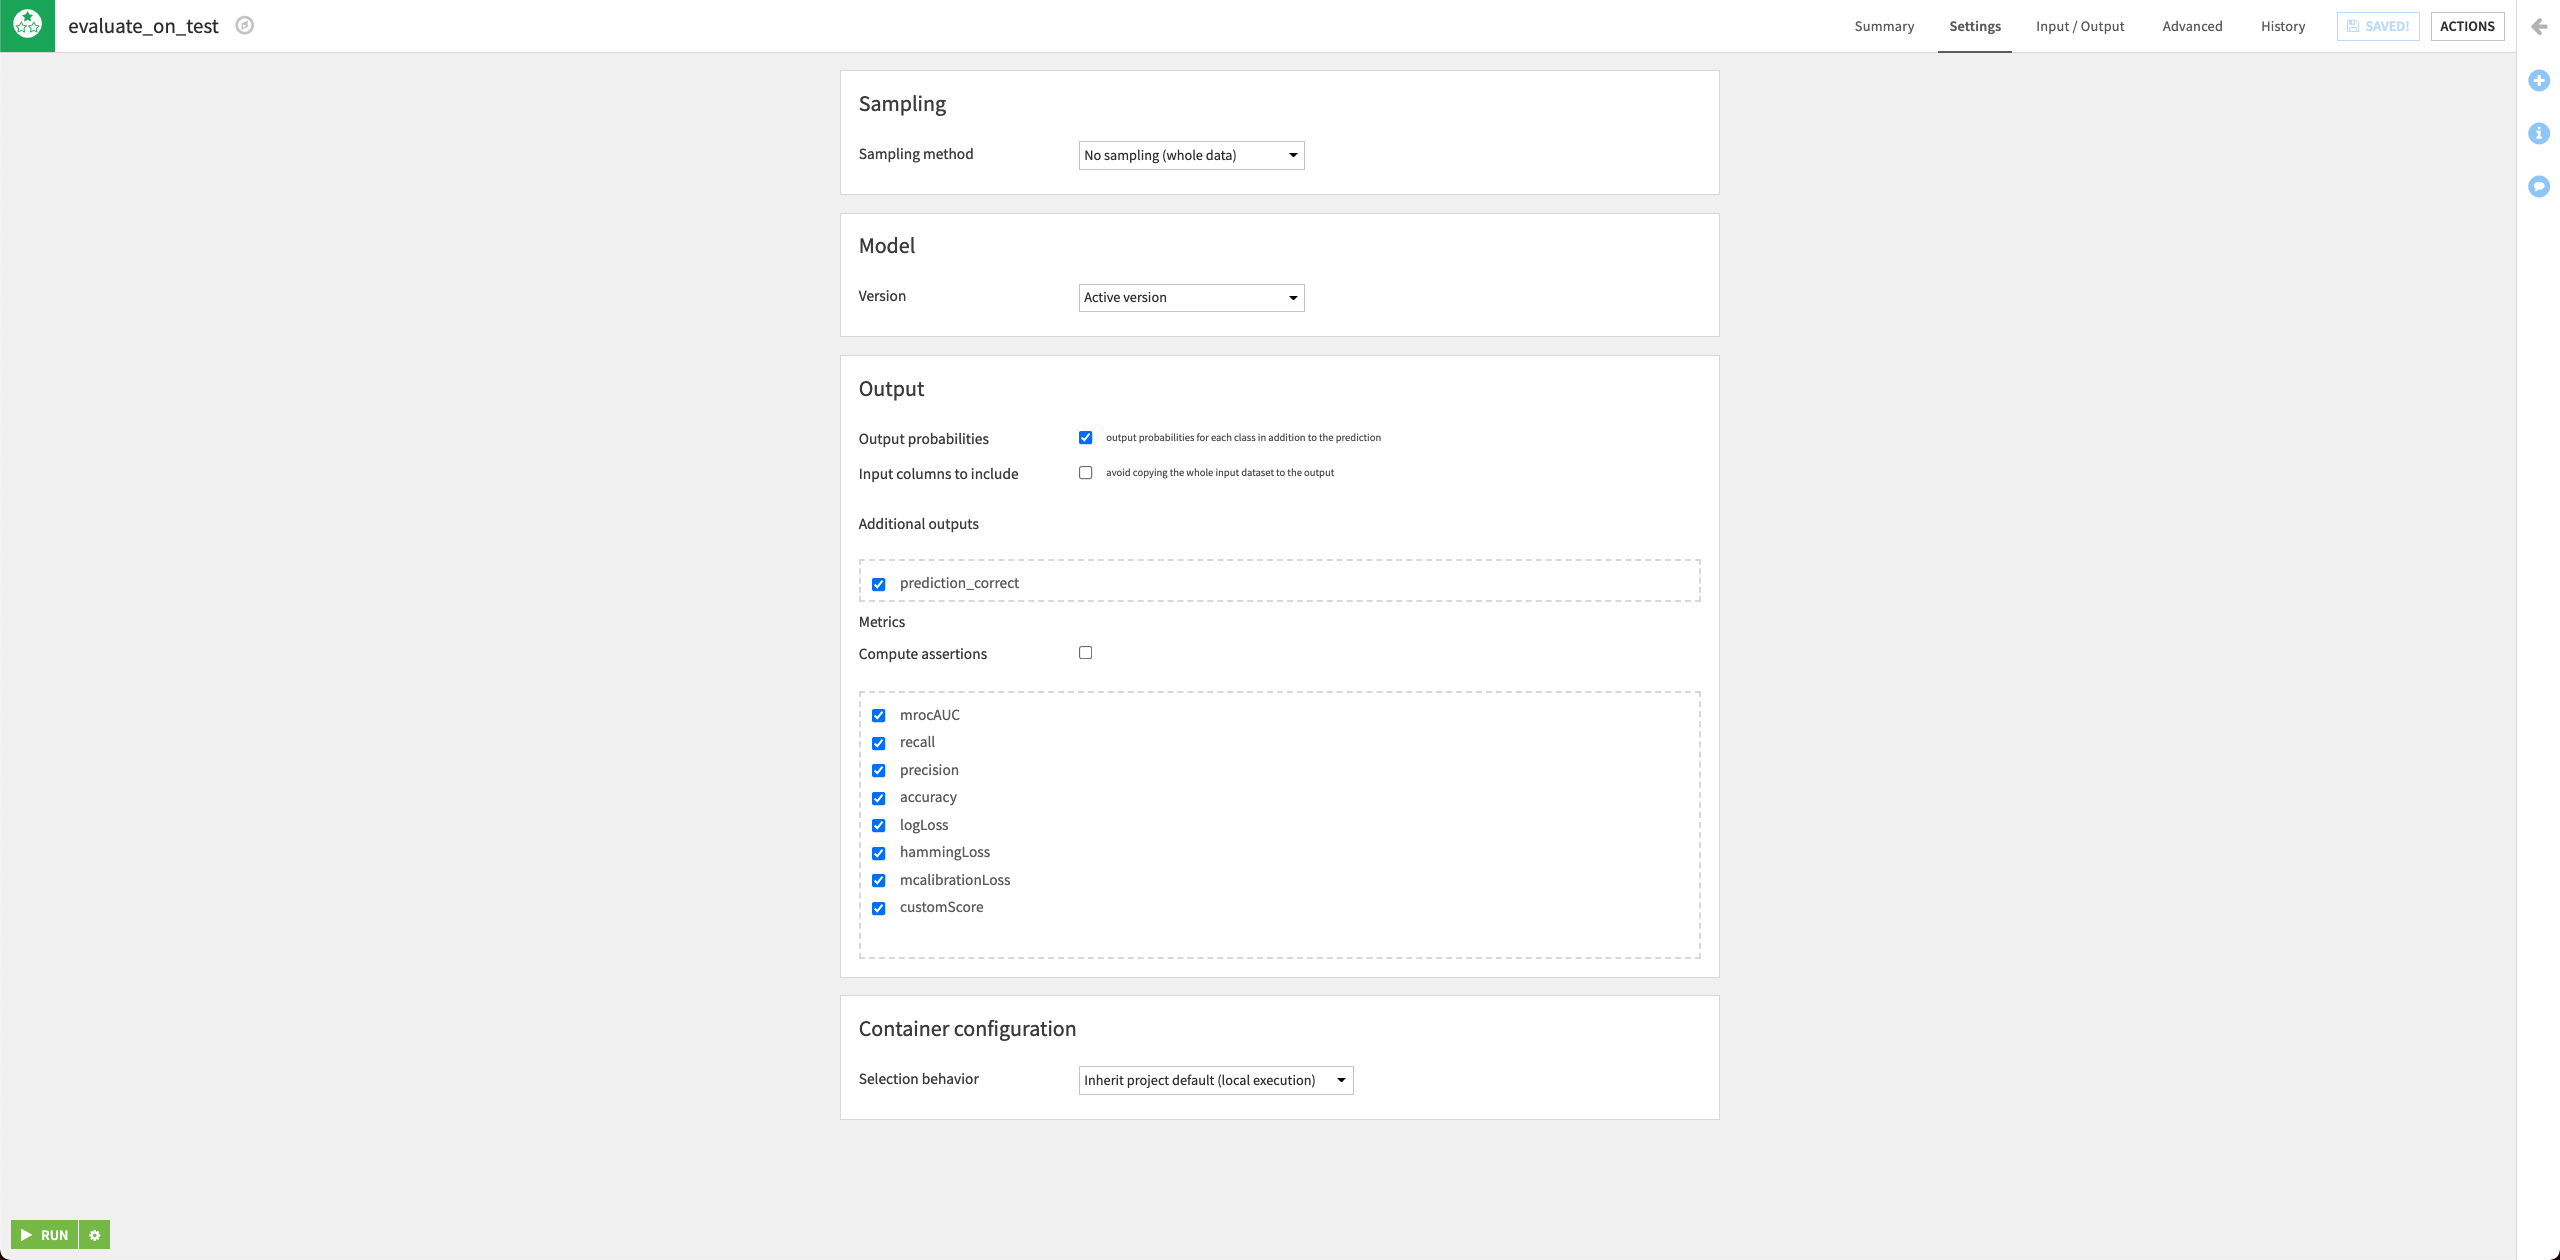Open the add panel with the plus icon
The width and height of the screenshot is (2560, 1260).
2539,81
